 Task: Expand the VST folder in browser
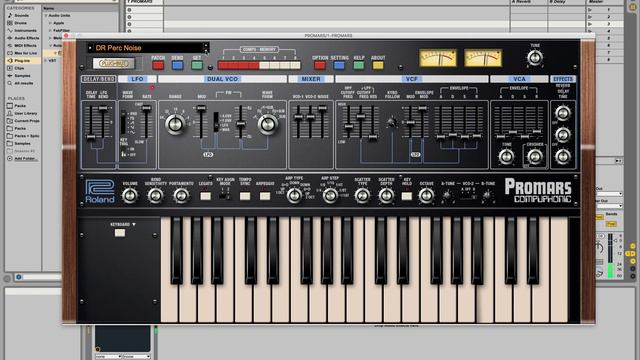(x=46, y=60)
